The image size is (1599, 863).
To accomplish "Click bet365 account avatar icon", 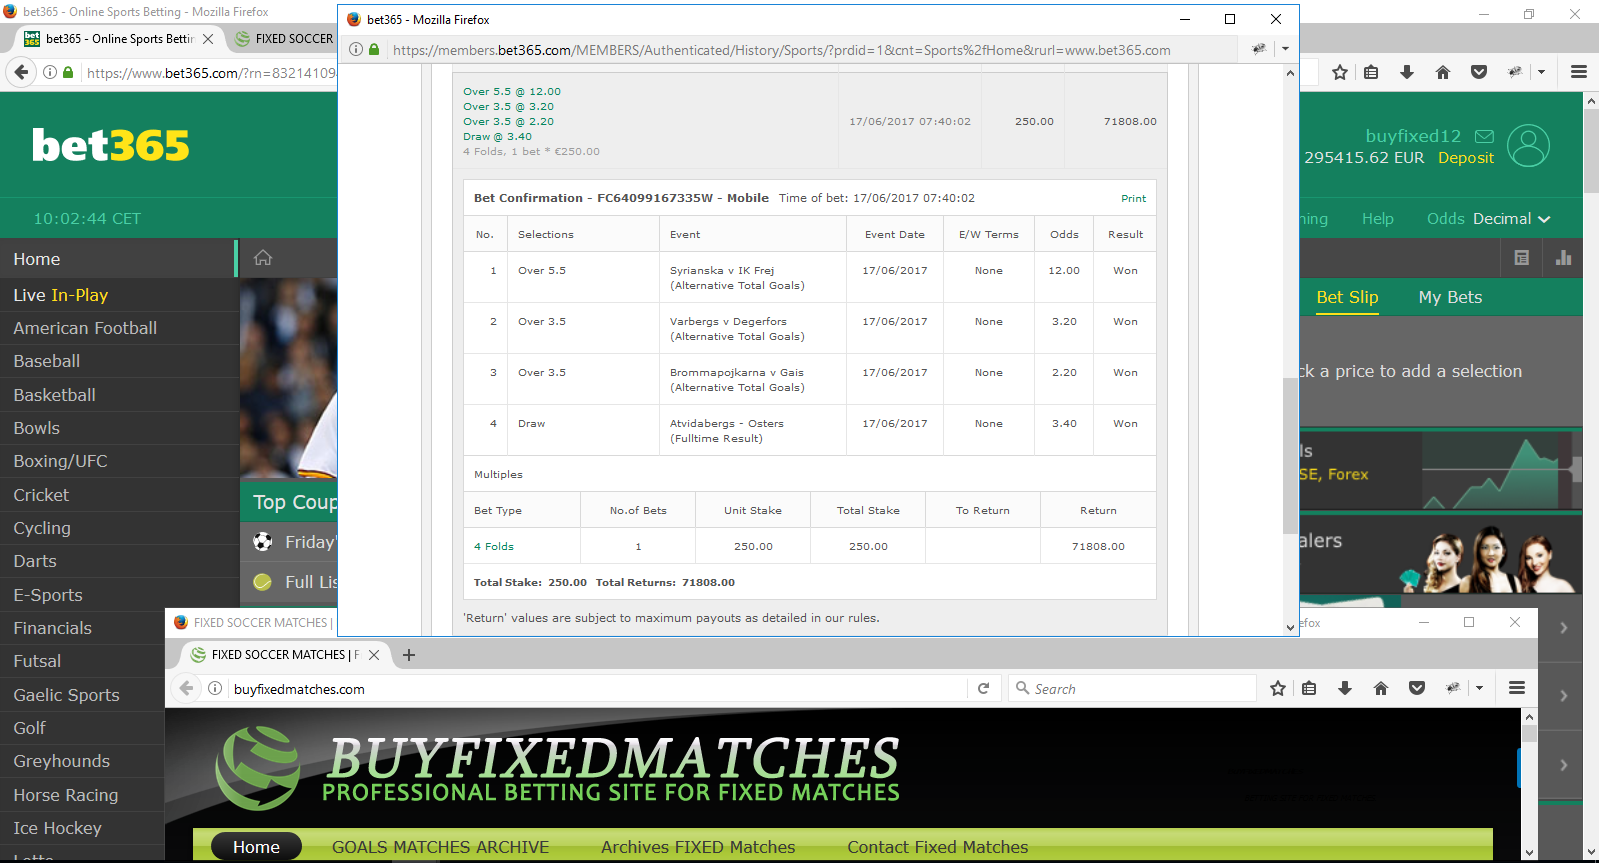I will pos(1528,146).
